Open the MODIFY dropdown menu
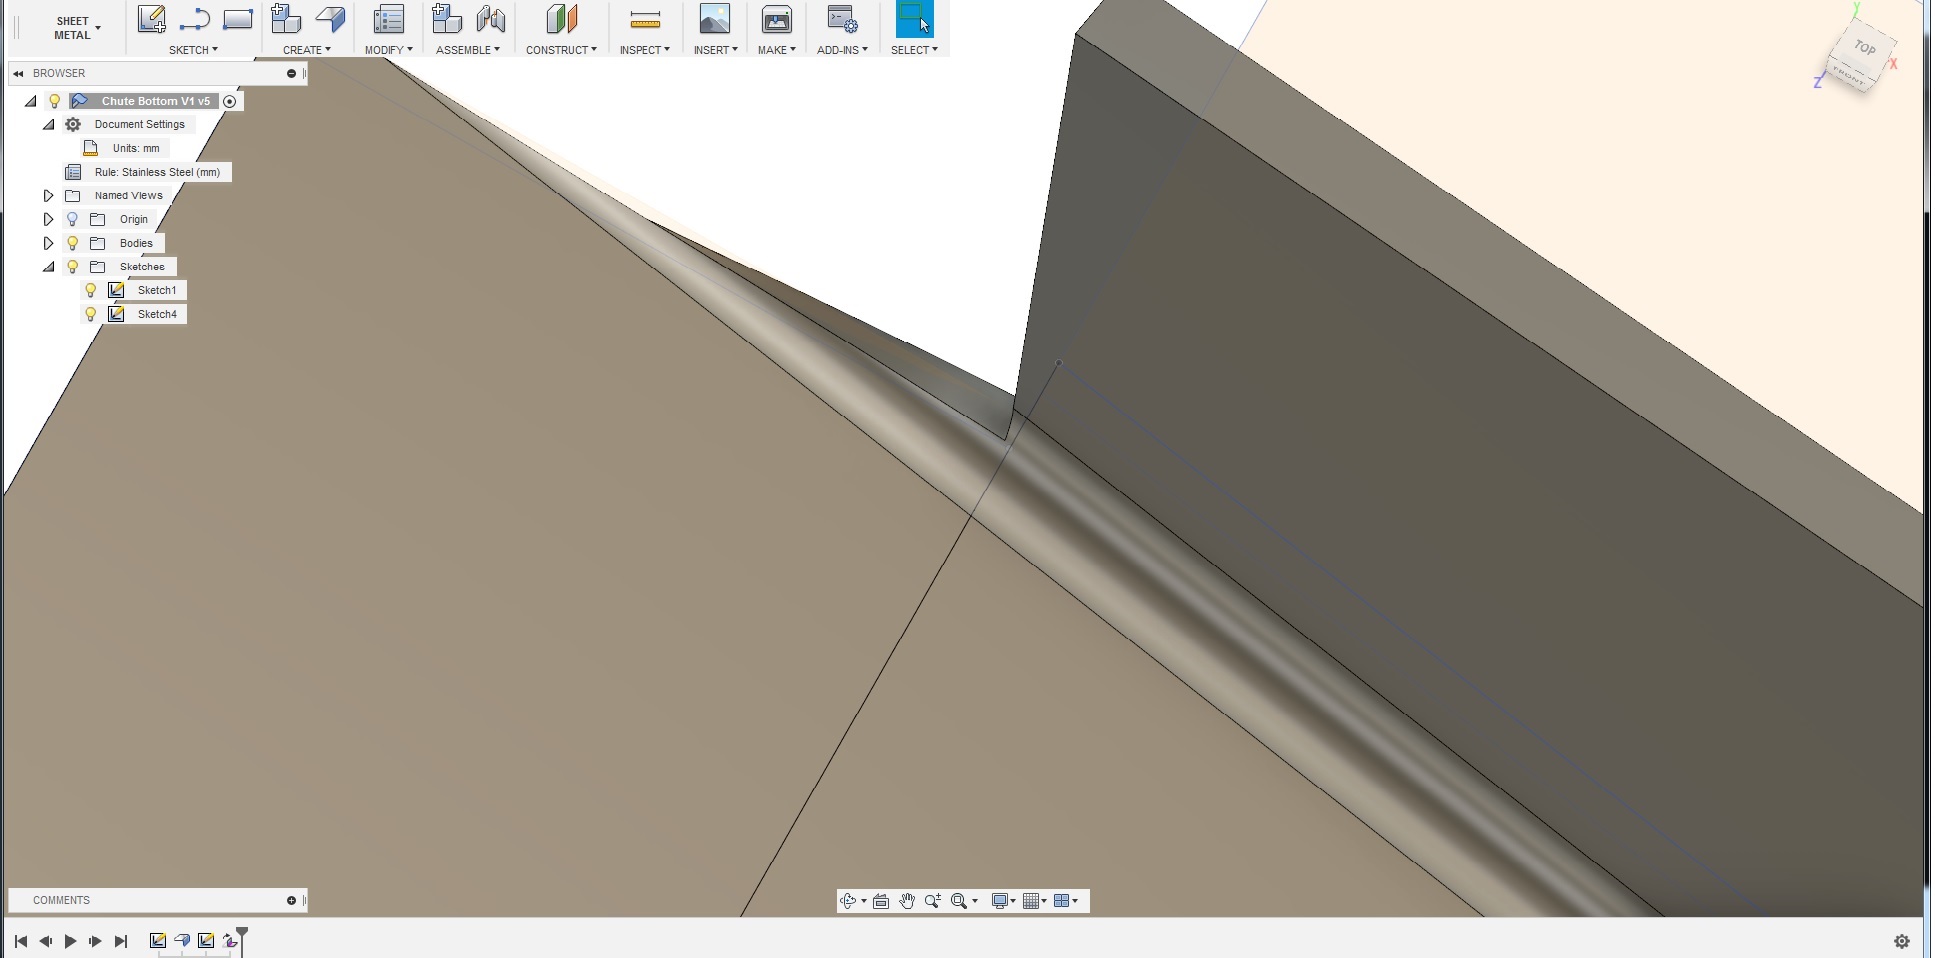Viewport: 1935px width, 958px height. (388, 49)
